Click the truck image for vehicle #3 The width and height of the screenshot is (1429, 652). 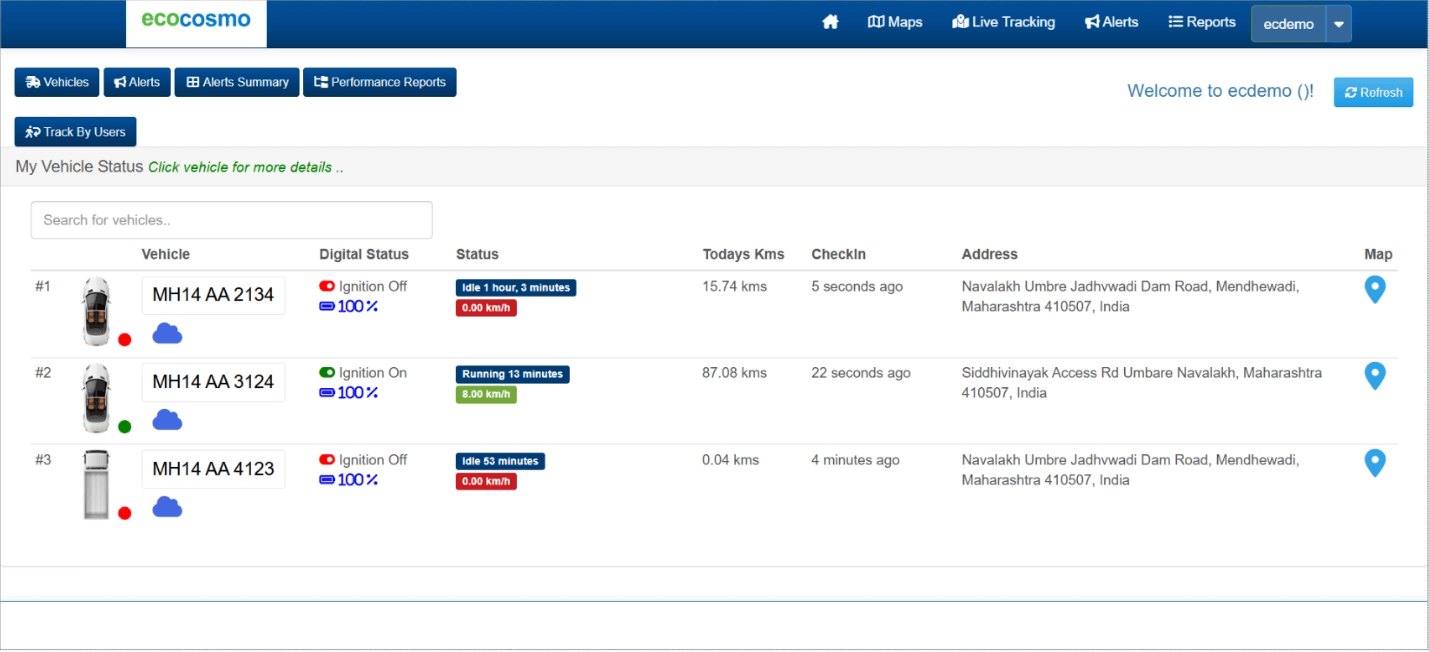(x=97, y=485)
